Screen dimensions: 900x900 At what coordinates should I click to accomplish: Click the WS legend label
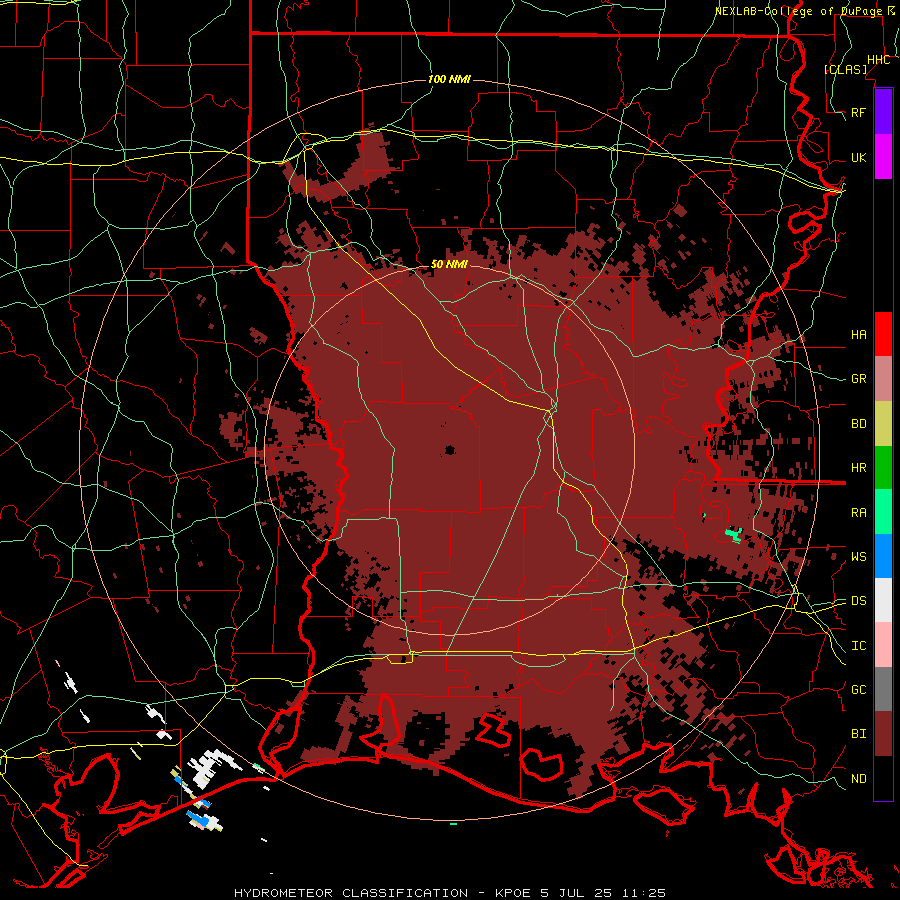(858, 556)
